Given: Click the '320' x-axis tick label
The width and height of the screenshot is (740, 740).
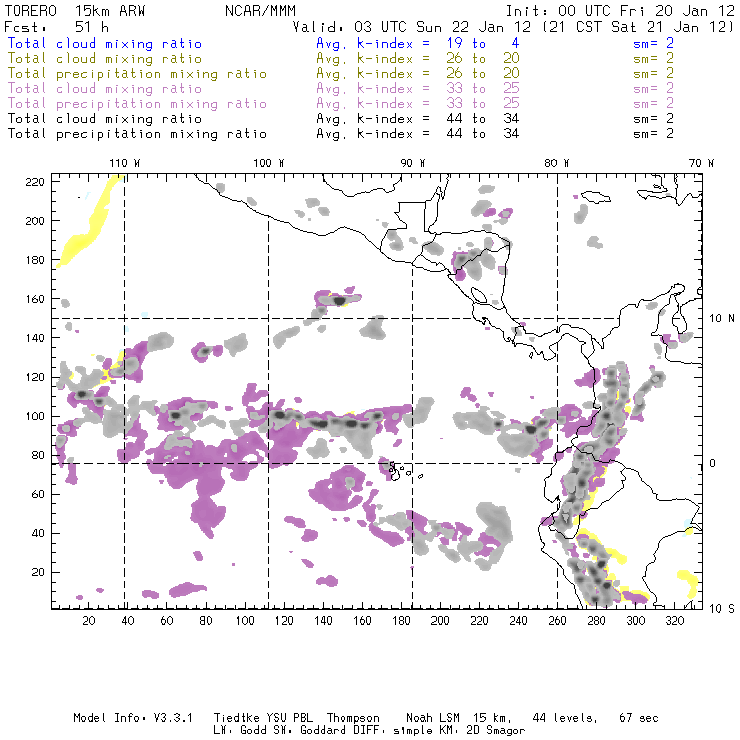Looking at the screenshot, I should (x=674, y=621).
